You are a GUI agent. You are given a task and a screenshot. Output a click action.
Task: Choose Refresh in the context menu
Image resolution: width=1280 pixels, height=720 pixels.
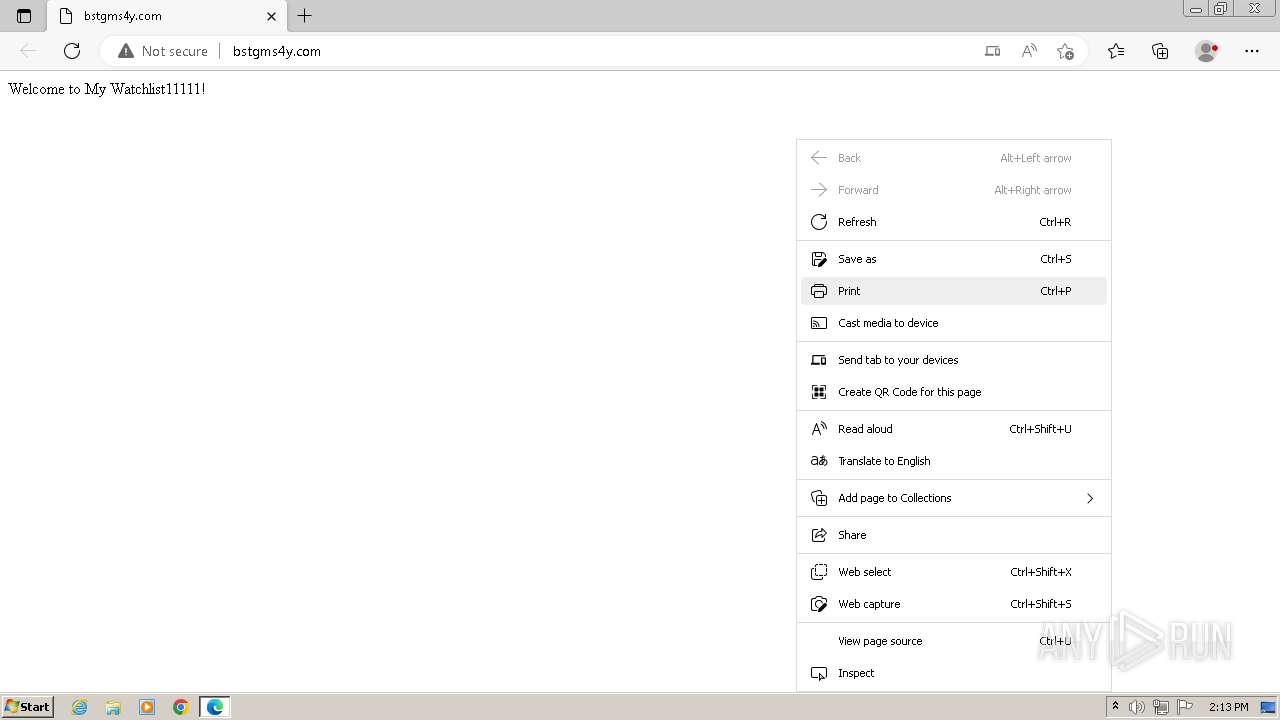(954, 222)
